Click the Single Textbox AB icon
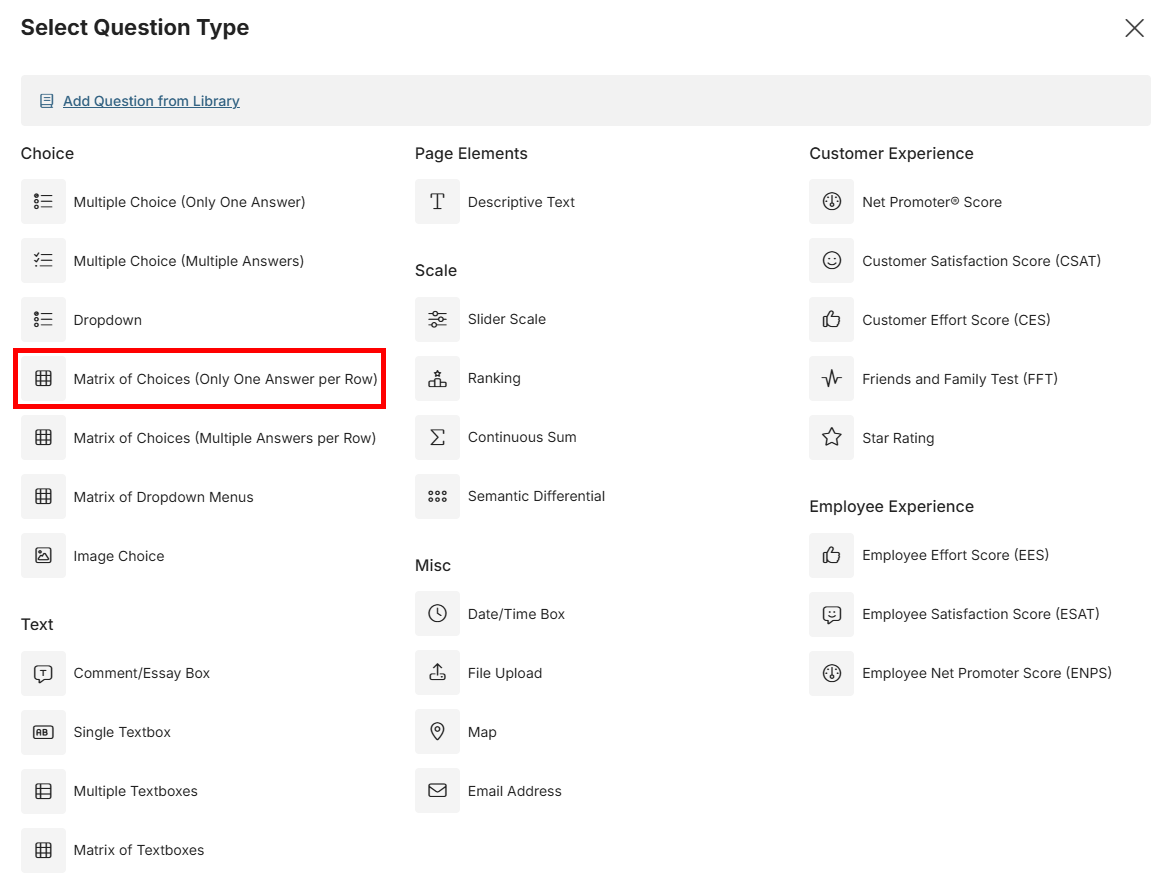Viewport: 1156px width, 896px height. point(43,732)
